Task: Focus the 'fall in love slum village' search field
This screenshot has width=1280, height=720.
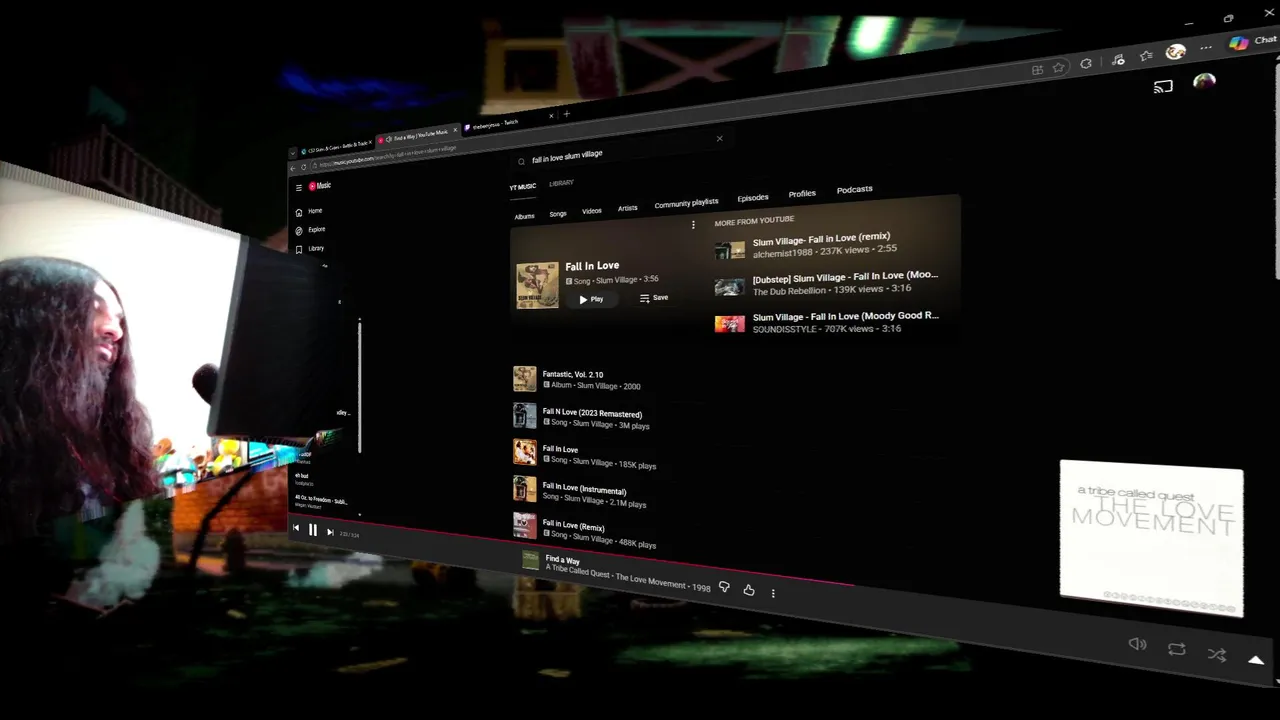Action: [x=620, y=151]
